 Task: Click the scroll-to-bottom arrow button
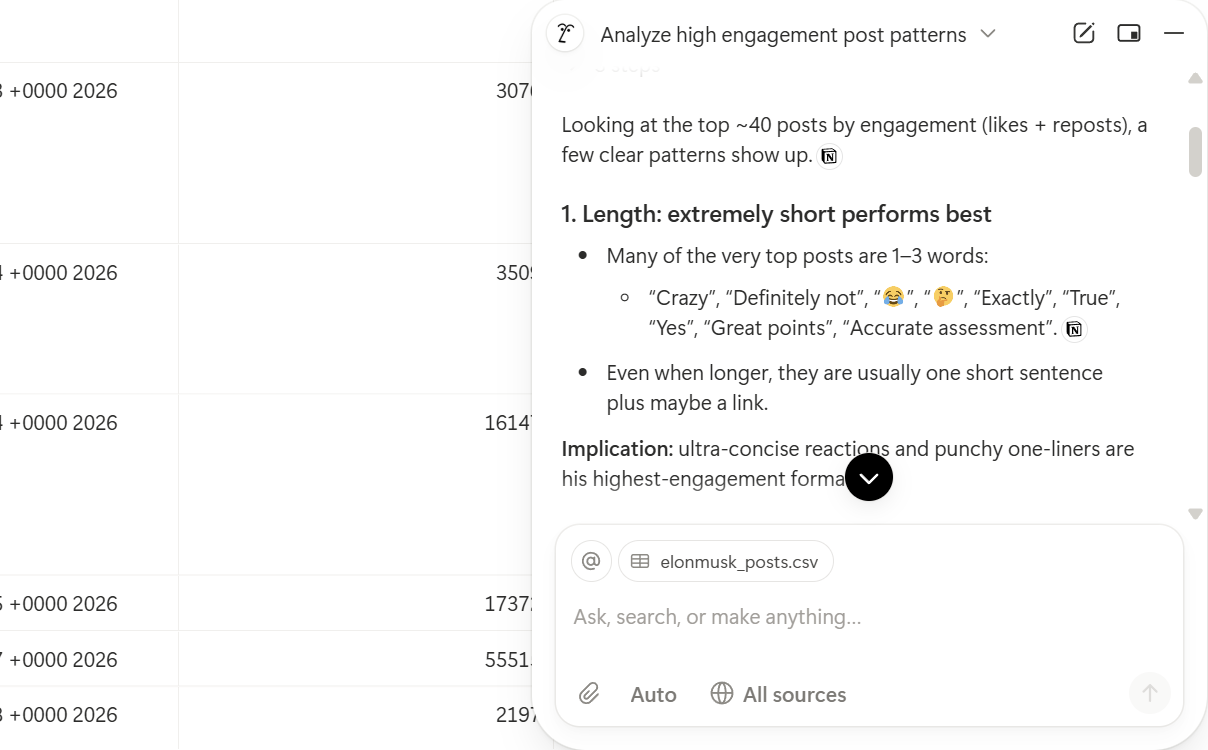point(869,477)
